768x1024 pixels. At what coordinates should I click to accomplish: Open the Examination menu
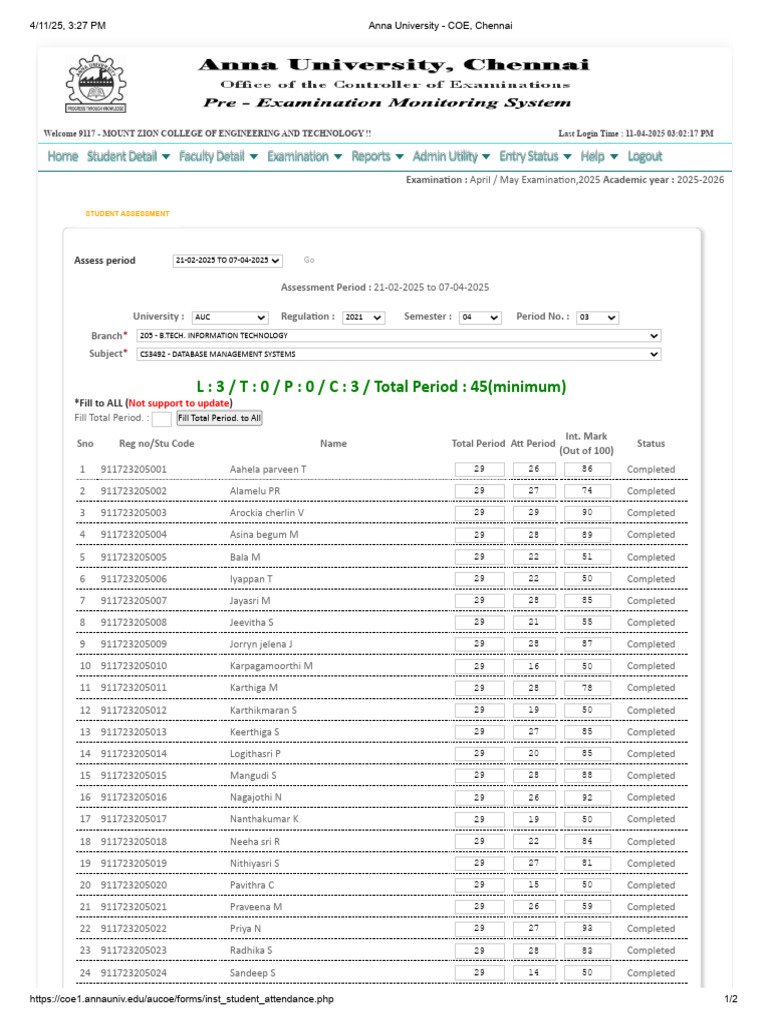click(304, 157)
